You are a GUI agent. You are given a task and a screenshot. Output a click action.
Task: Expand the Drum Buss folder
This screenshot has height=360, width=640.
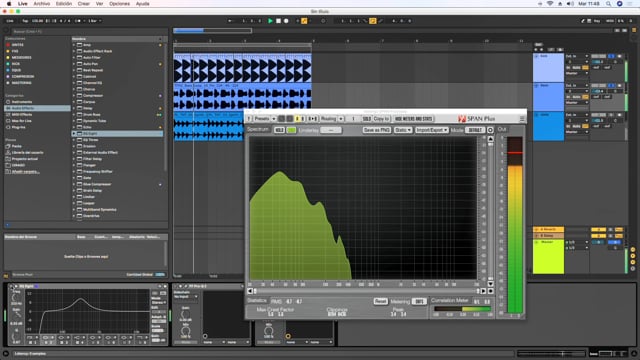tap(74, 115)
